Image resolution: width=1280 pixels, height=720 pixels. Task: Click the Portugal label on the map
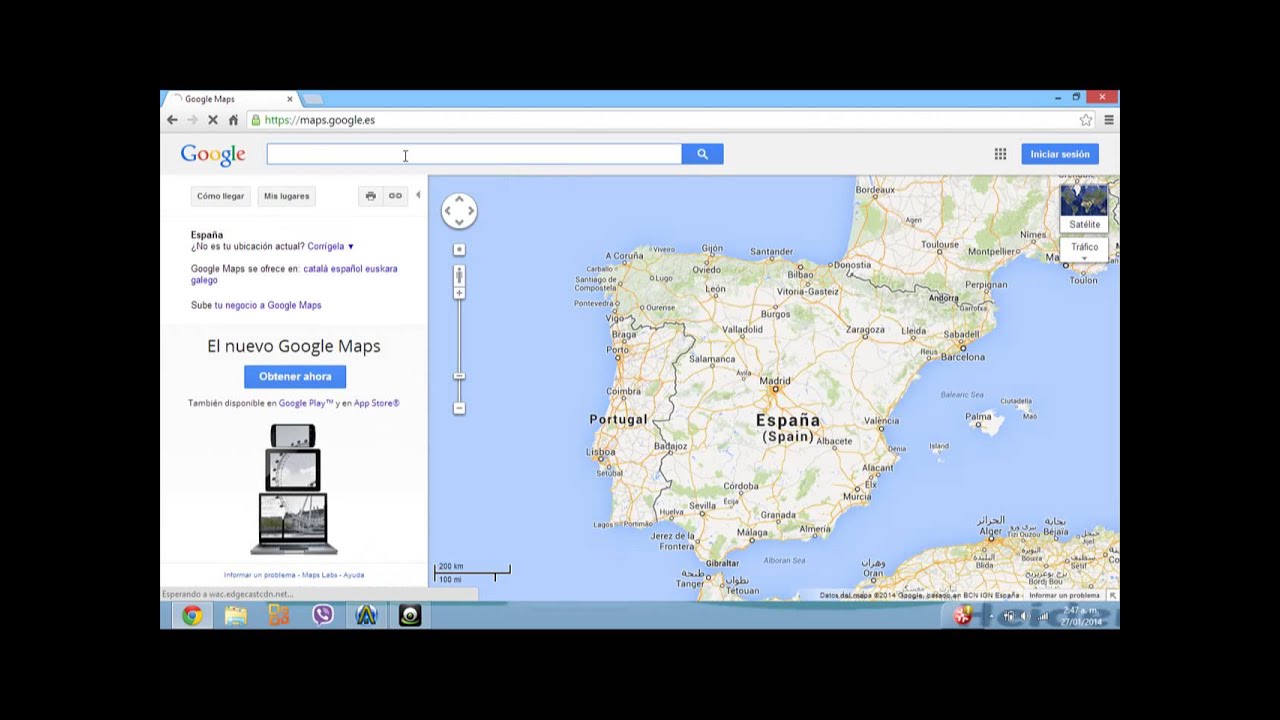[x=618, y=419]
